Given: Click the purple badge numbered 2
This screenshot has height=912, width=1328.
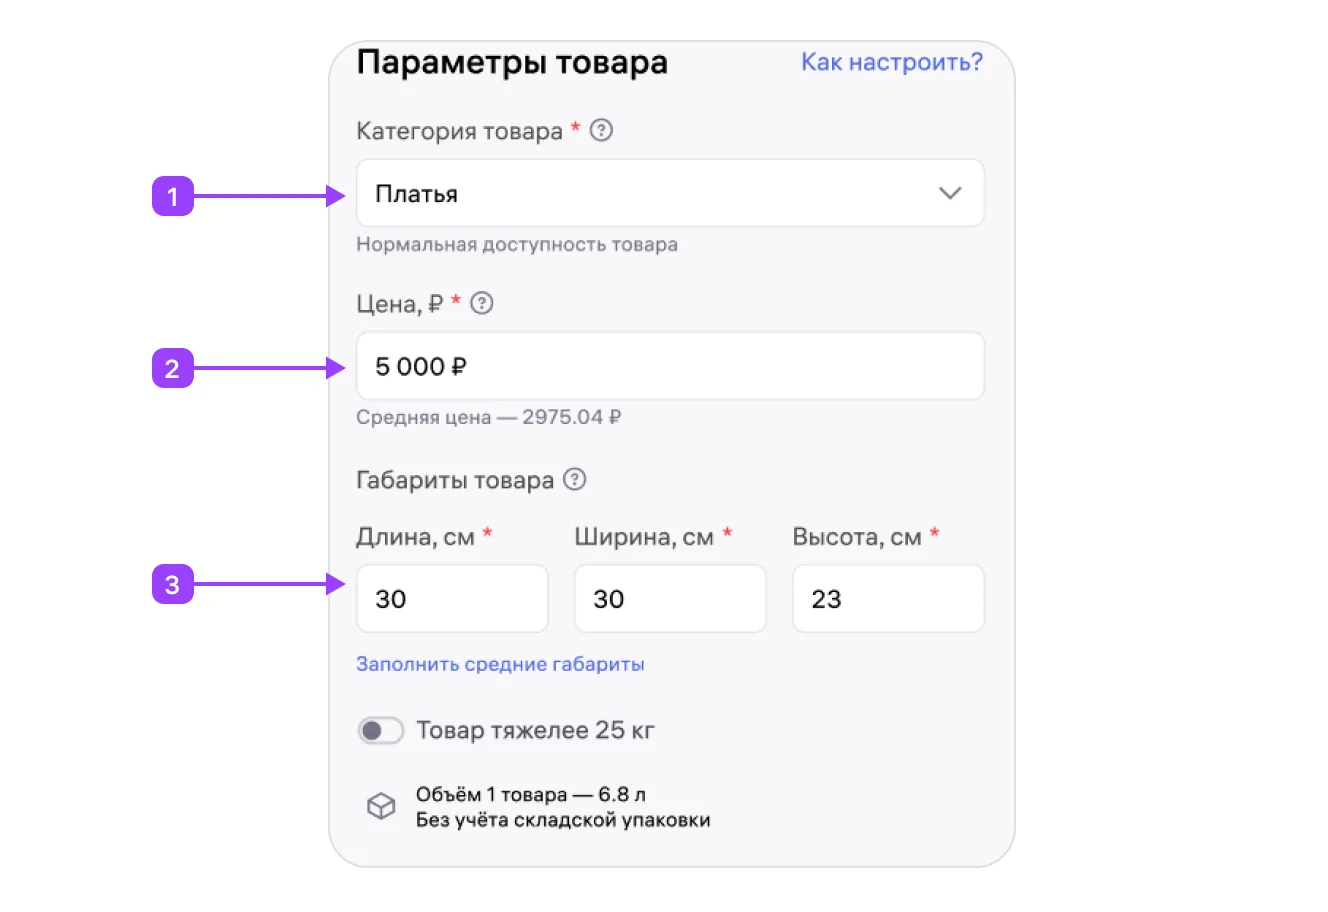Looking at the screenshot, I should pyautogui.click(x=172, y=368).
